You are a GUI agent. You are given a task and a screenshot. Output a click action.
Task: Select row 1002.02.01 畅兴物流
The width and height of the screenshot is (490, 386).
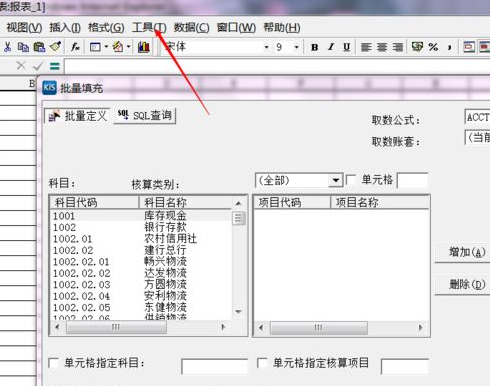(141, 262)
